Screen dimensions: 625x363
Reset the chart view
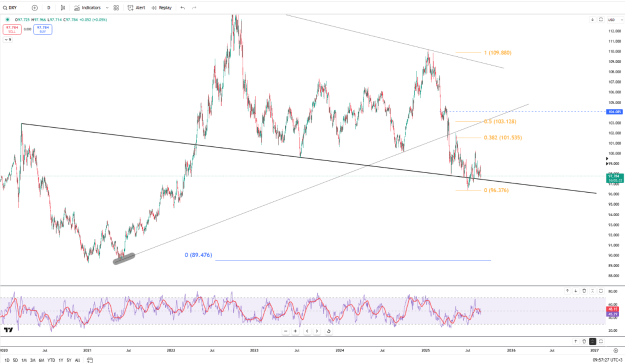coord(328,331)
